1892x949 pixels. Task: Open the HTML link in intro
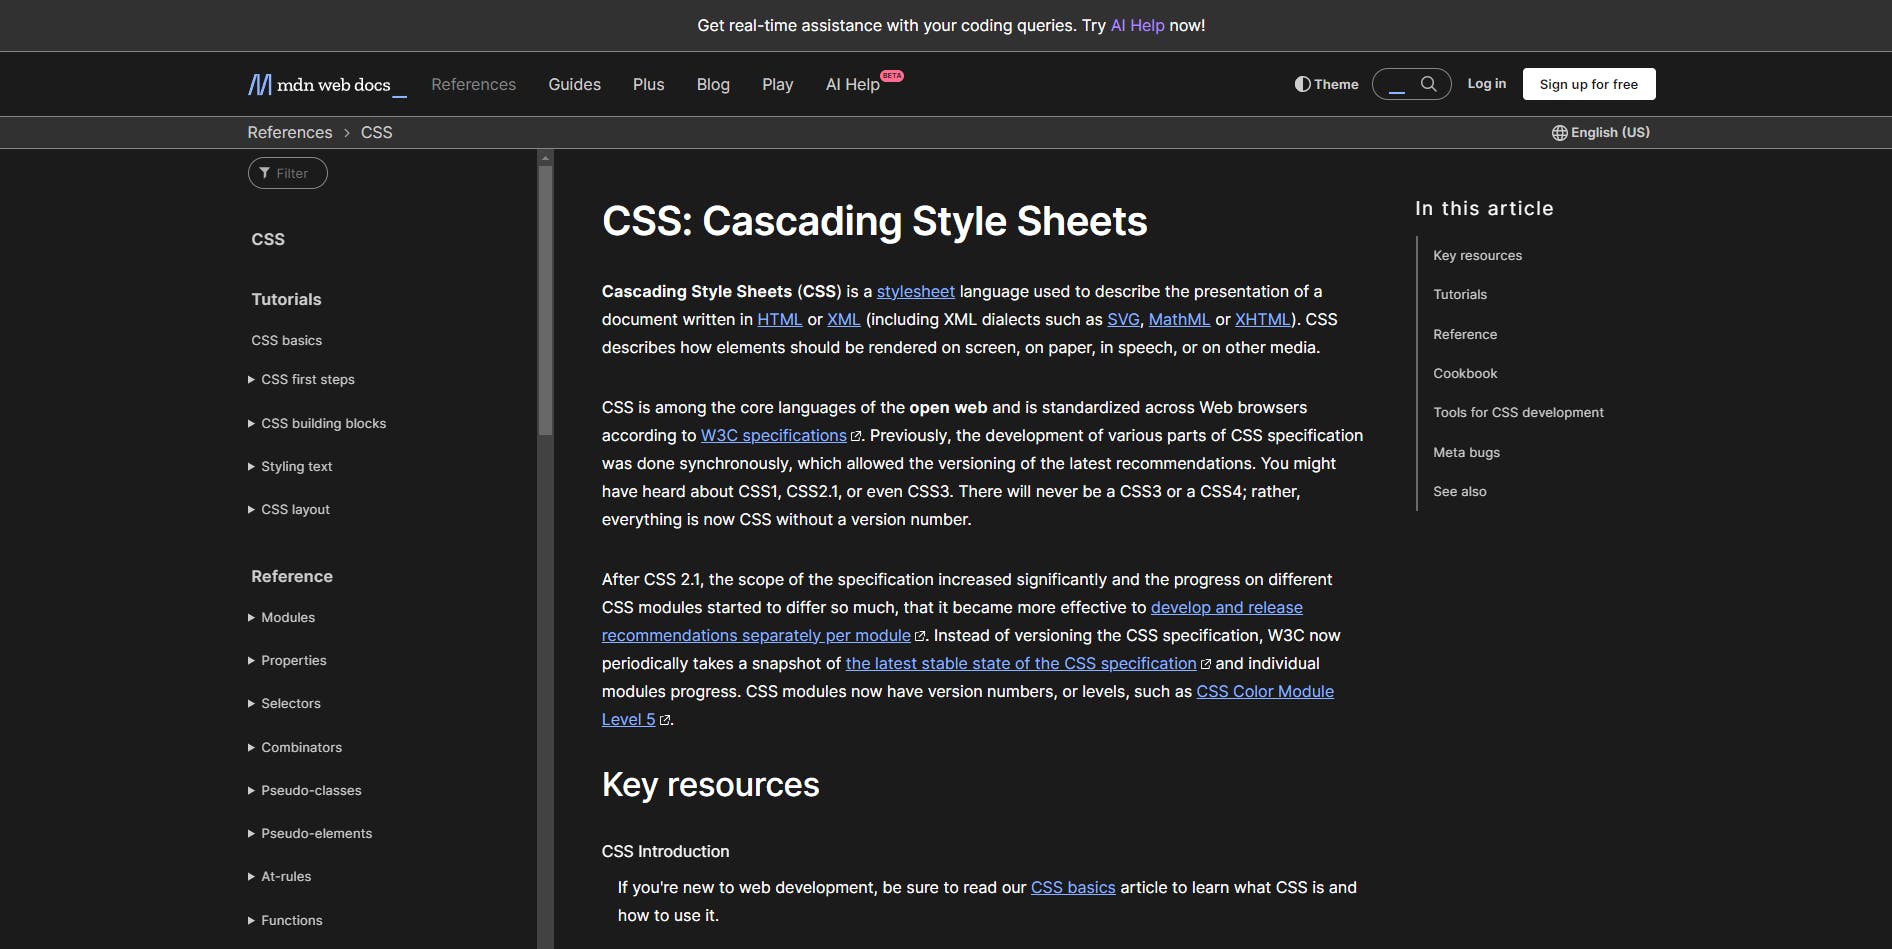click(780, 320)
